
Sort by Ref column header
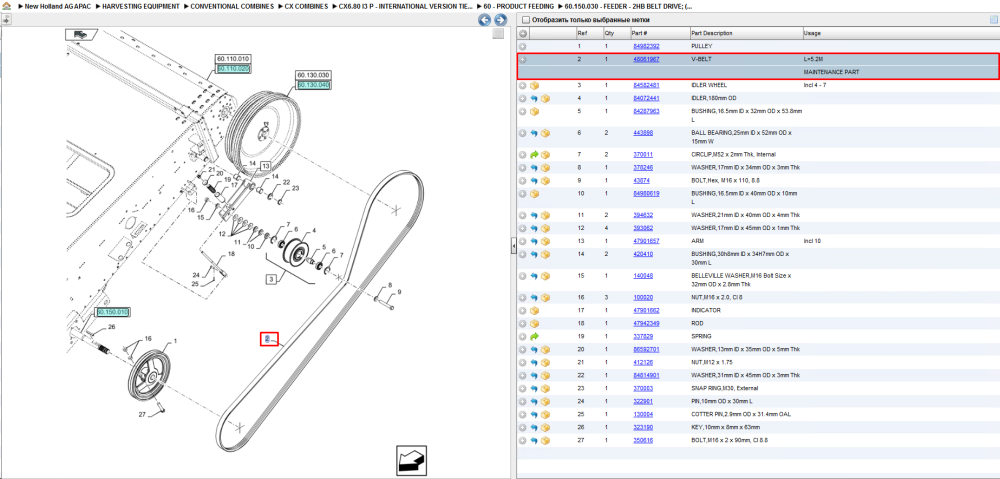(x=582, y=33)
